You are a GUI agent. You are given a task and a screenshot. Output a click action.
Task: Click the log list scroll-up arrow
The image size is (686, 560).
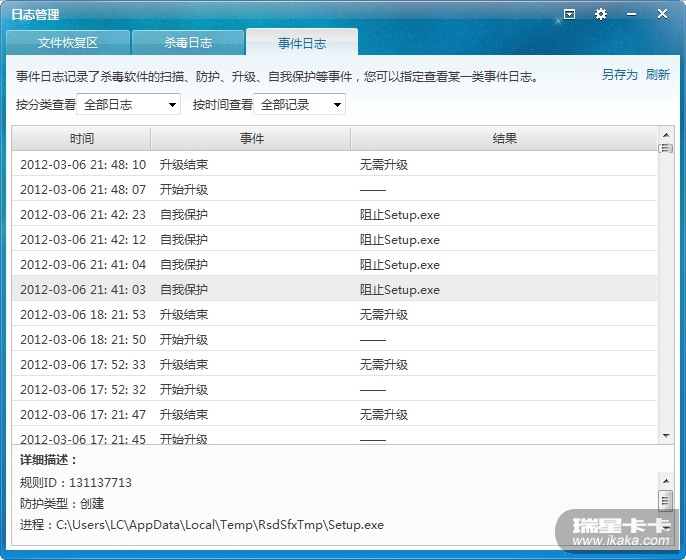666,135
